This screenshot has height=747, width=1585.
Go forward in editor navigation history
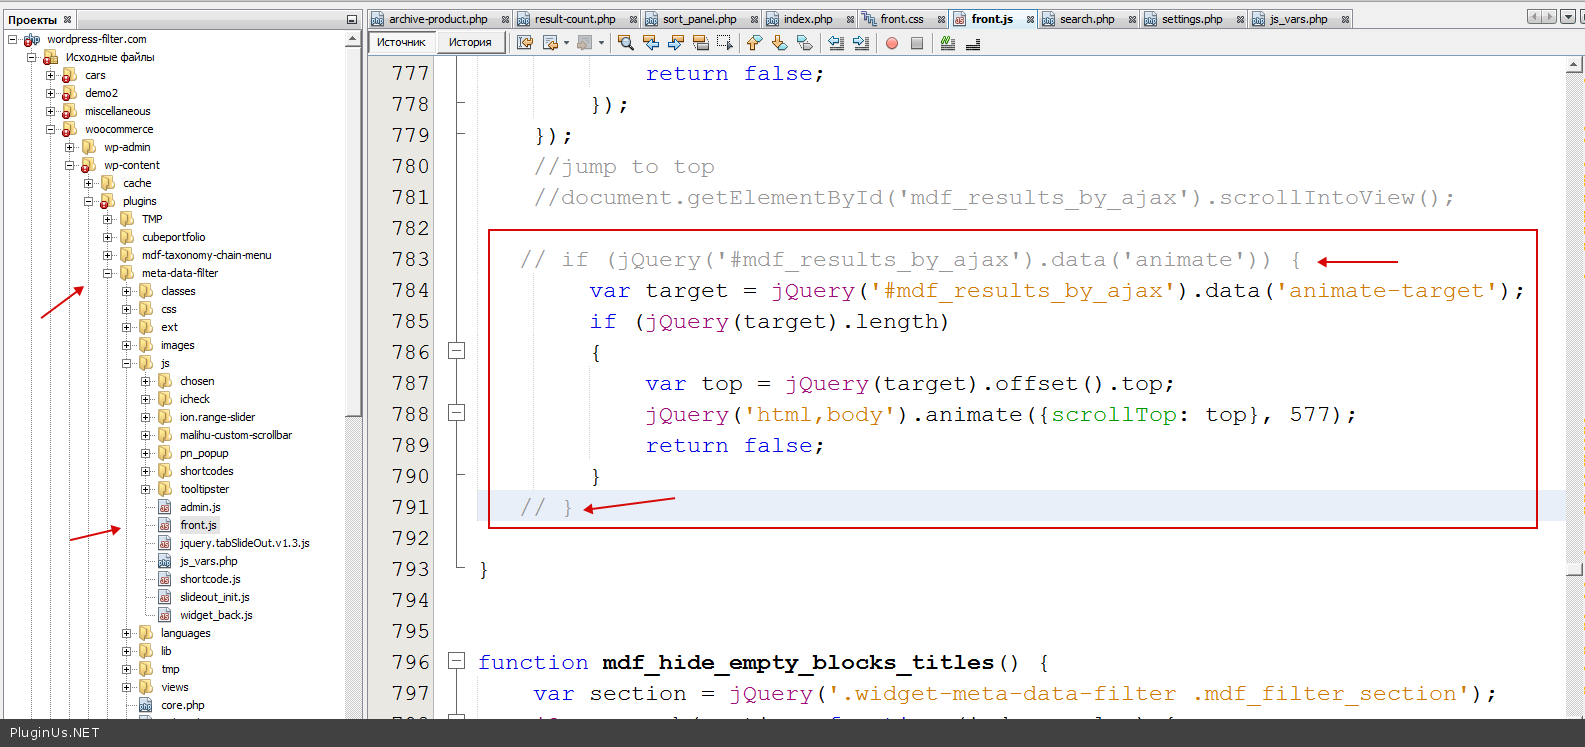(585, 42)
